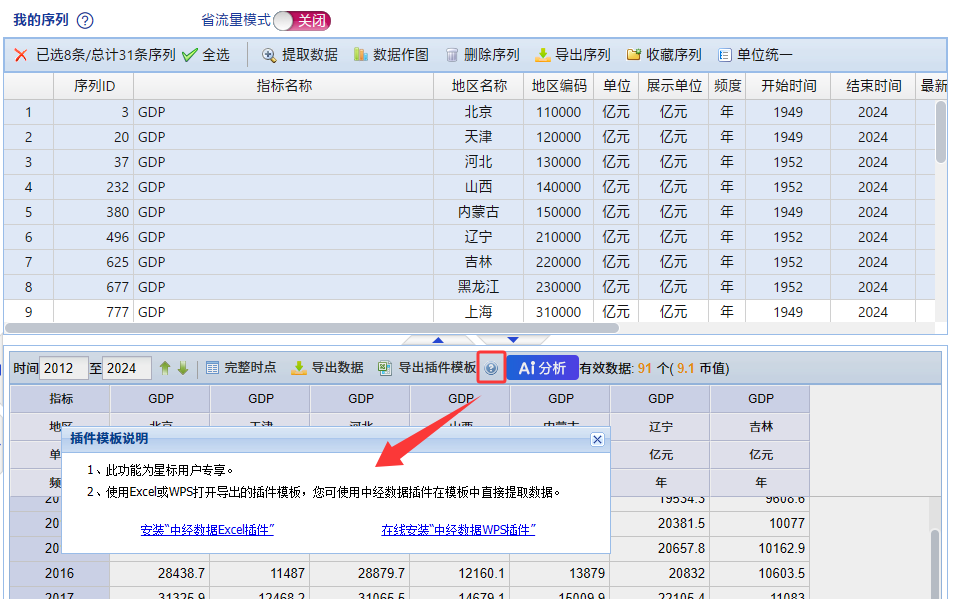Close the 插件模板说明 popup
Screen dimensions: 955x599
click(x=597, y=439)
